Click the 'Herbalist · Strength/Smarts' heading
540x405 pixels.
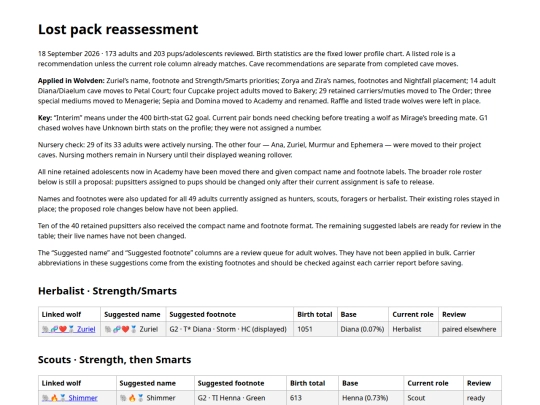tap(107, 291)
